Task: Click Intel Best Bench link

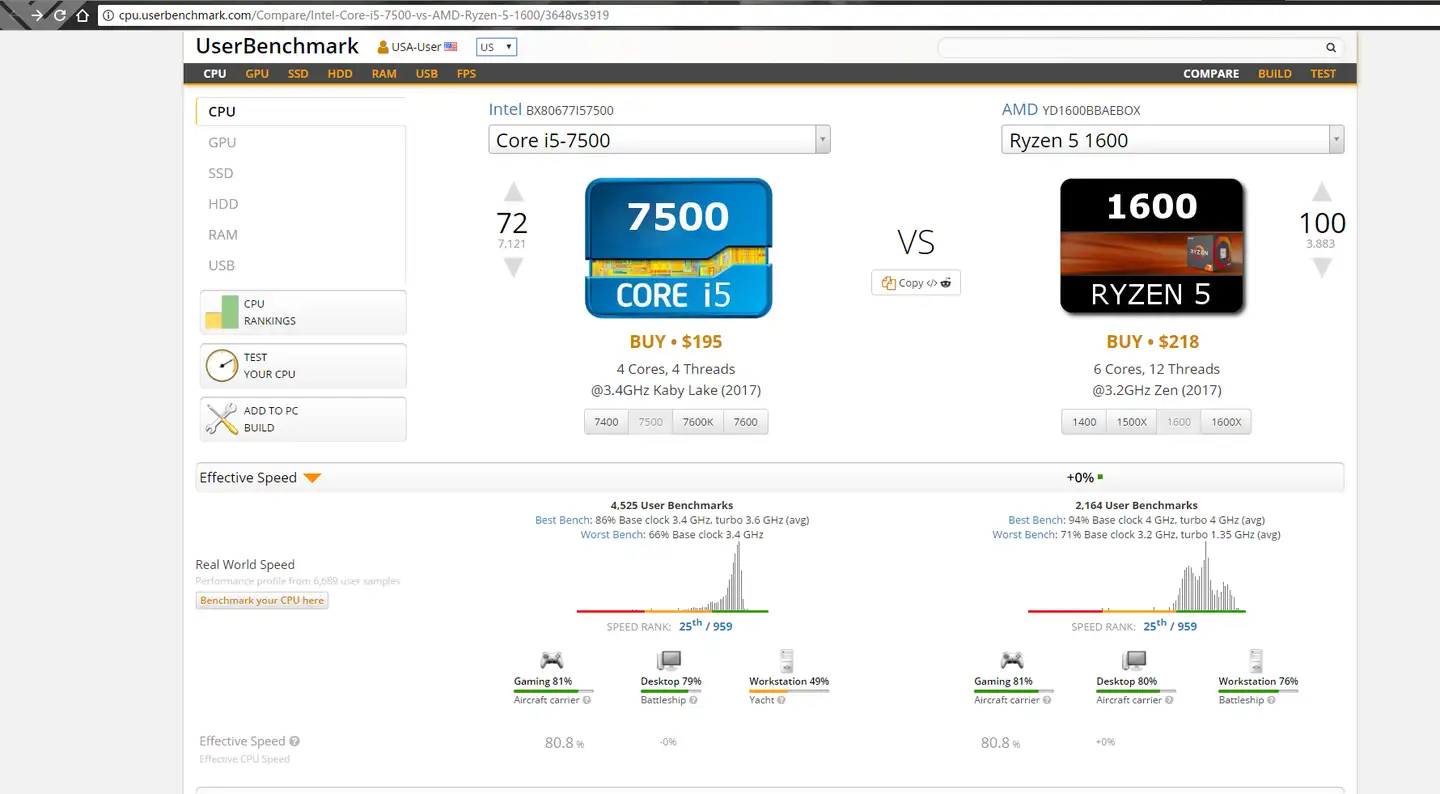Action: [563, 520]
